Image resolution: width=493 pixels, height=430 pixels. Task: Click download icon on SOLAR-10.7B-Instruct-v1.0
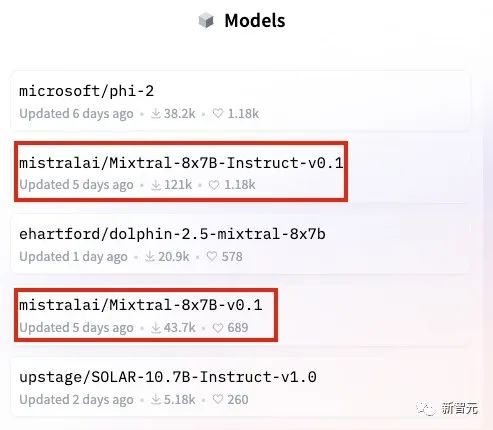pyautogui.click(x=156, y=399)
